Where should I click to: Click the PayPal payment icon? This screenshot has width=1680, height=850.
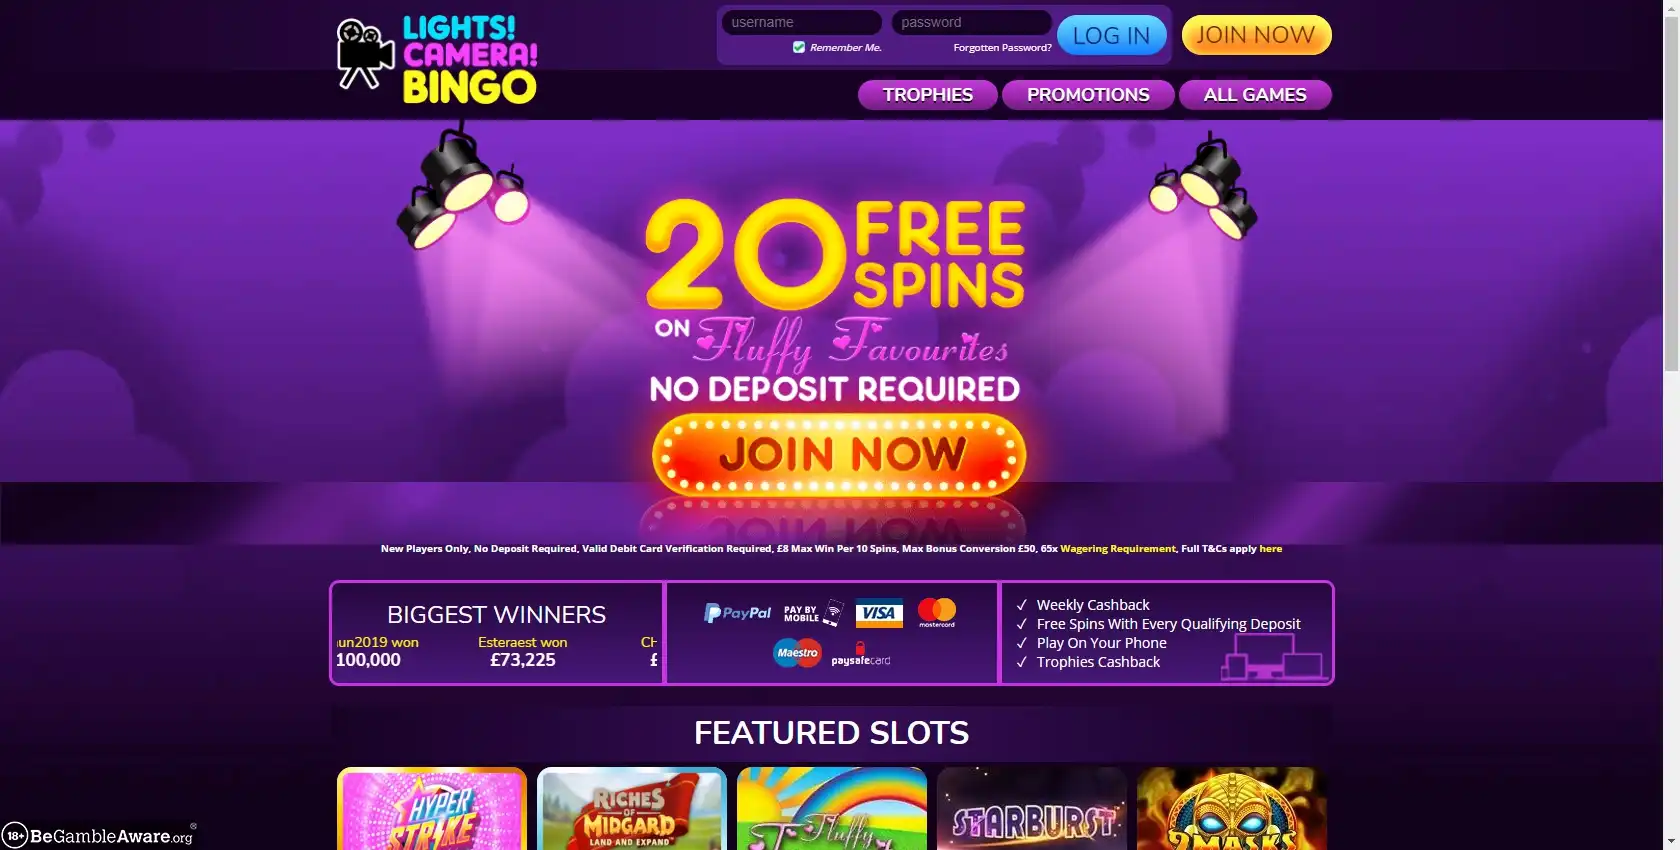738,613
